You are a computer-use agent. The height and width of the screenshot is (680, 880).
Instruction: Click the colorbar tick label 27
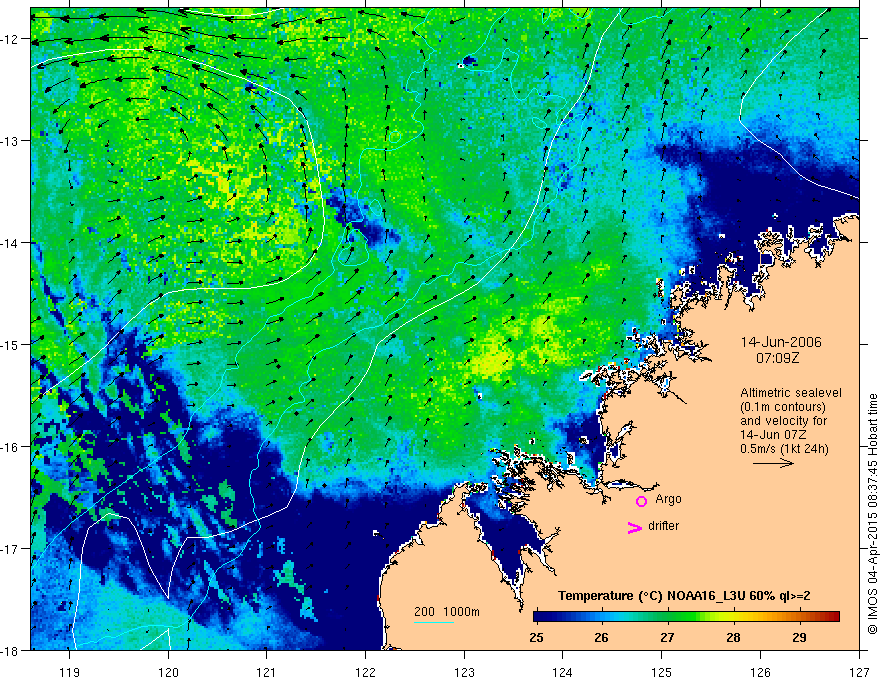point(667,637)
